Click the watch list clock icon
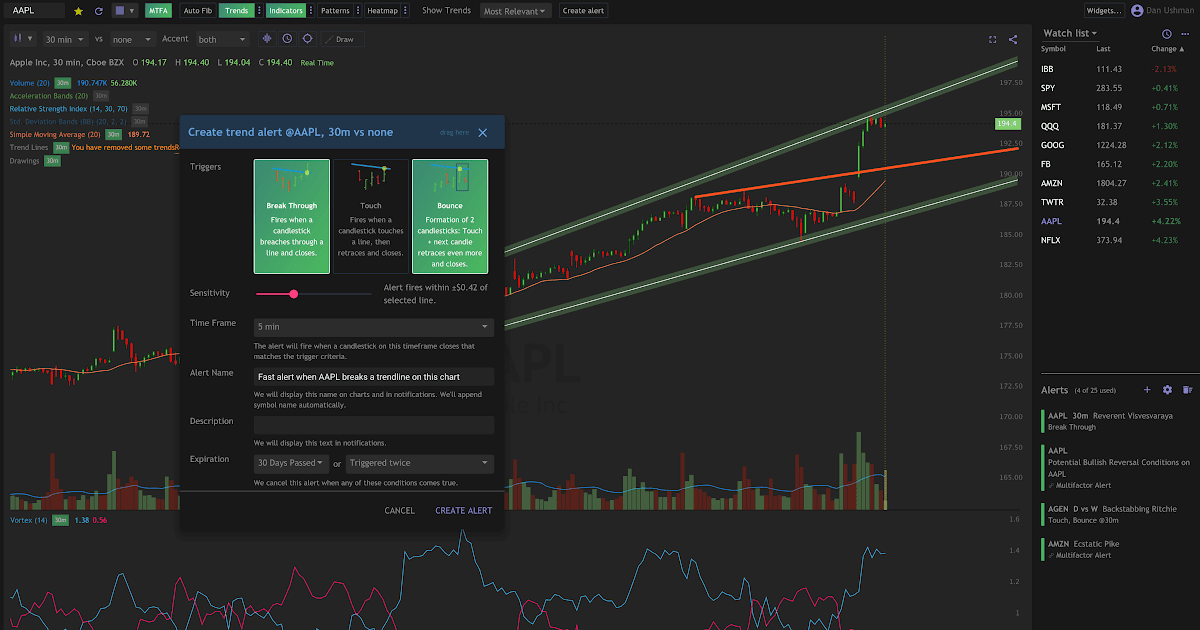Viewport: 1200px width, 630px height. tap(1167, 34)
